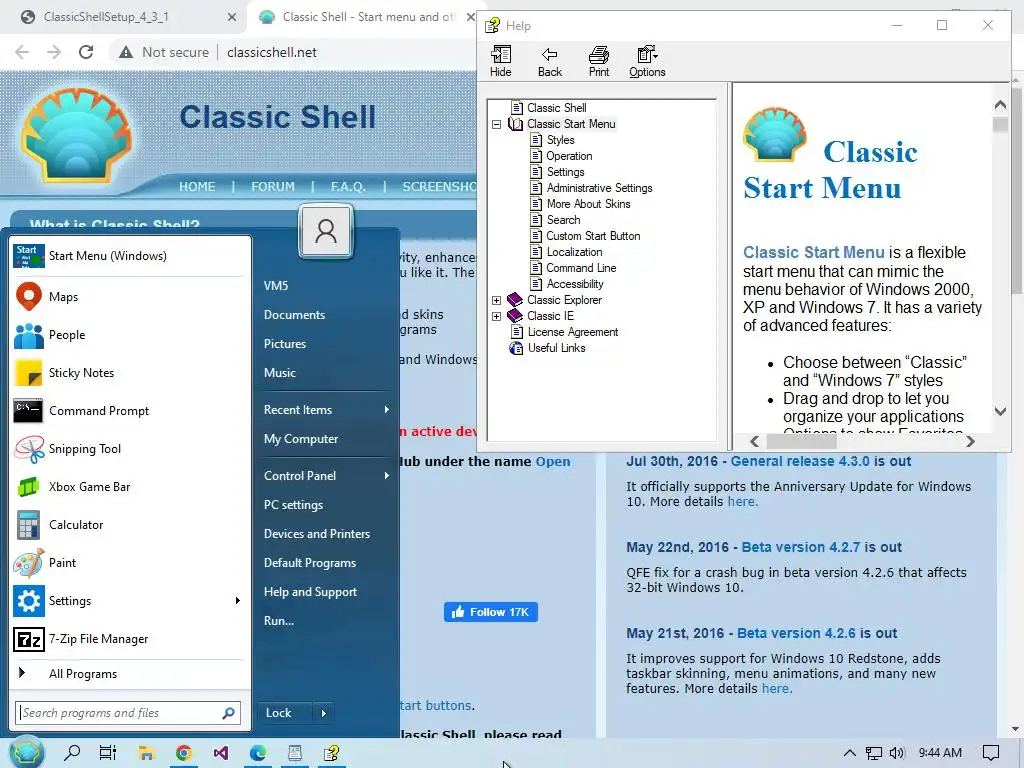The image size is (1024, 768).
Task: Open Start Menu (Windows) entry
Action: (x=129, y=255)
